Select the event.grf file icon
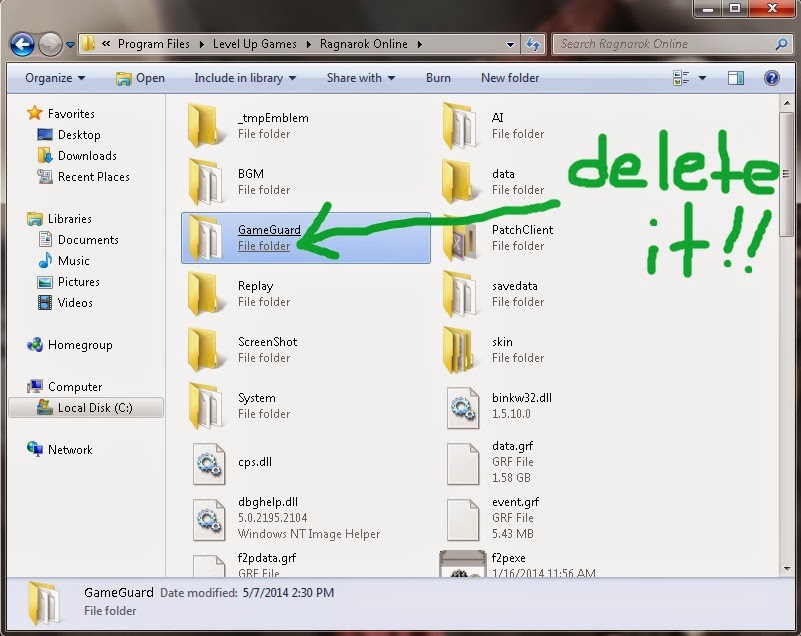Screen dimensions: 801x636 point(463,520)
